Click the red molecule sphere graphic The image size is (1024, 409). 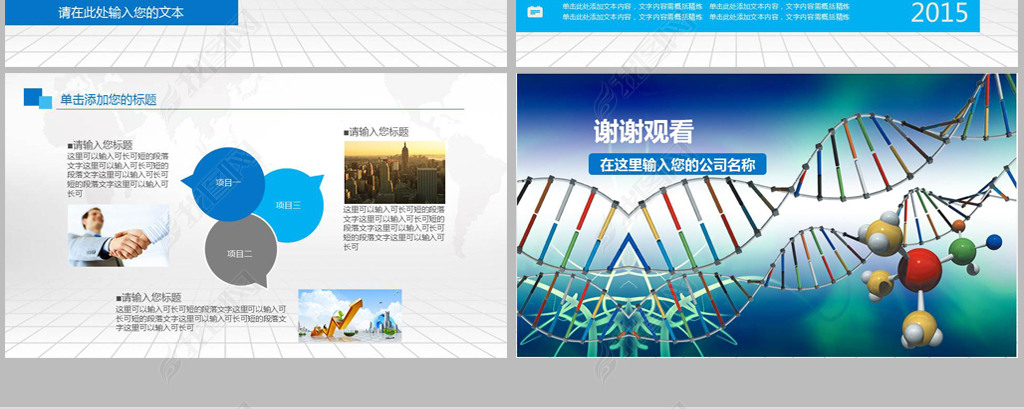pos(918,270)
